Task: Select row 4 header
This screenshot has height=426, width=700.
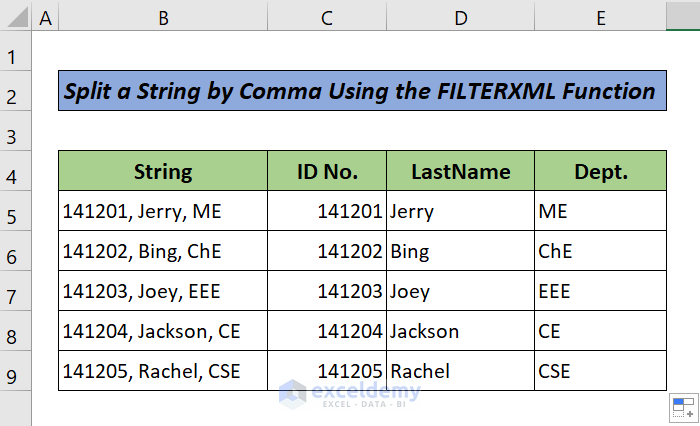Action: tap(16, 176)
